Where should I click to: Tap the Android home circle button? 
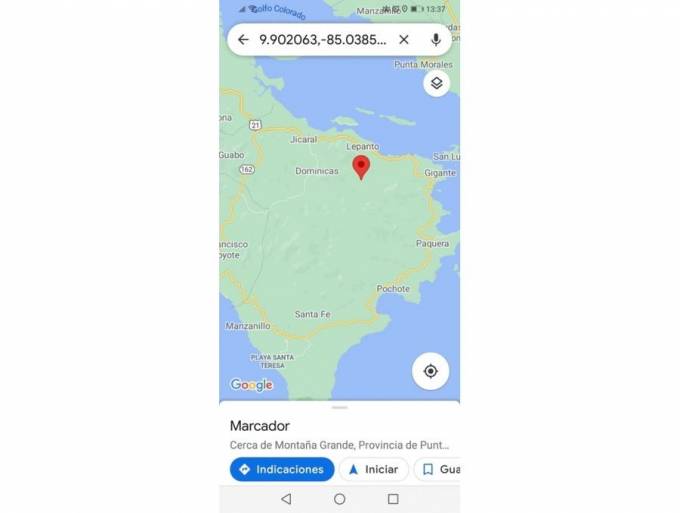(x=340, y=499)
